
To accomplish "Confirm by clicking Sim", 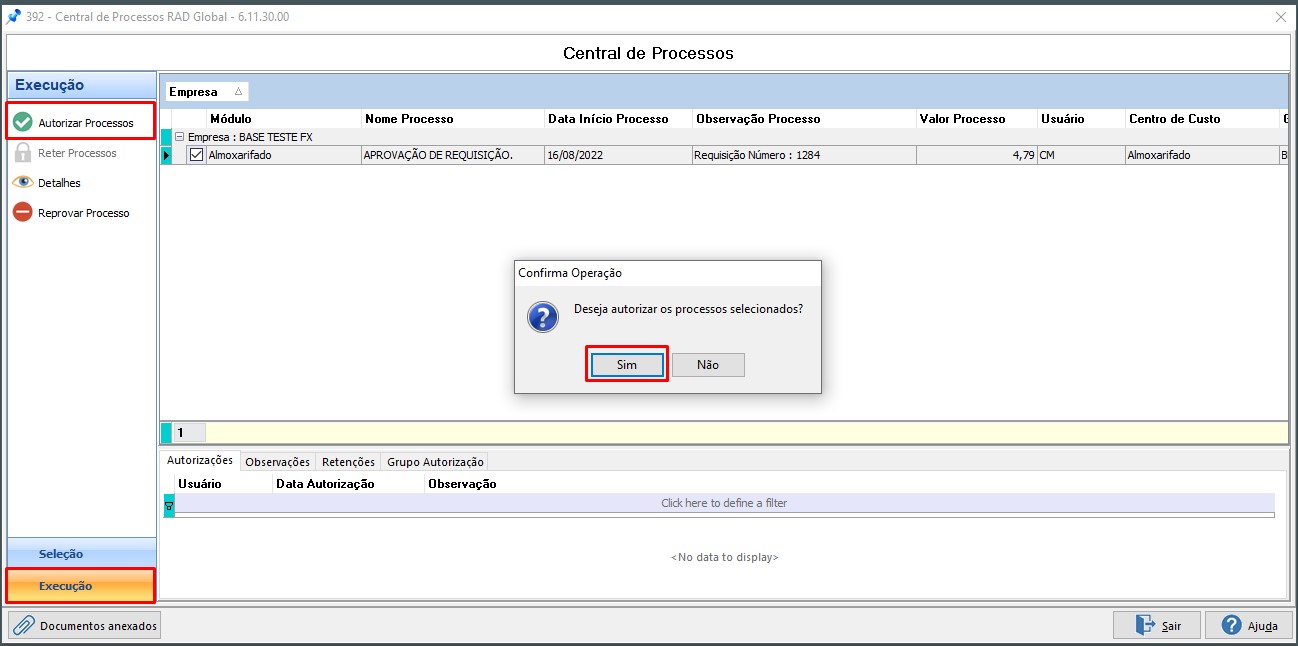I will click(627, 365).
